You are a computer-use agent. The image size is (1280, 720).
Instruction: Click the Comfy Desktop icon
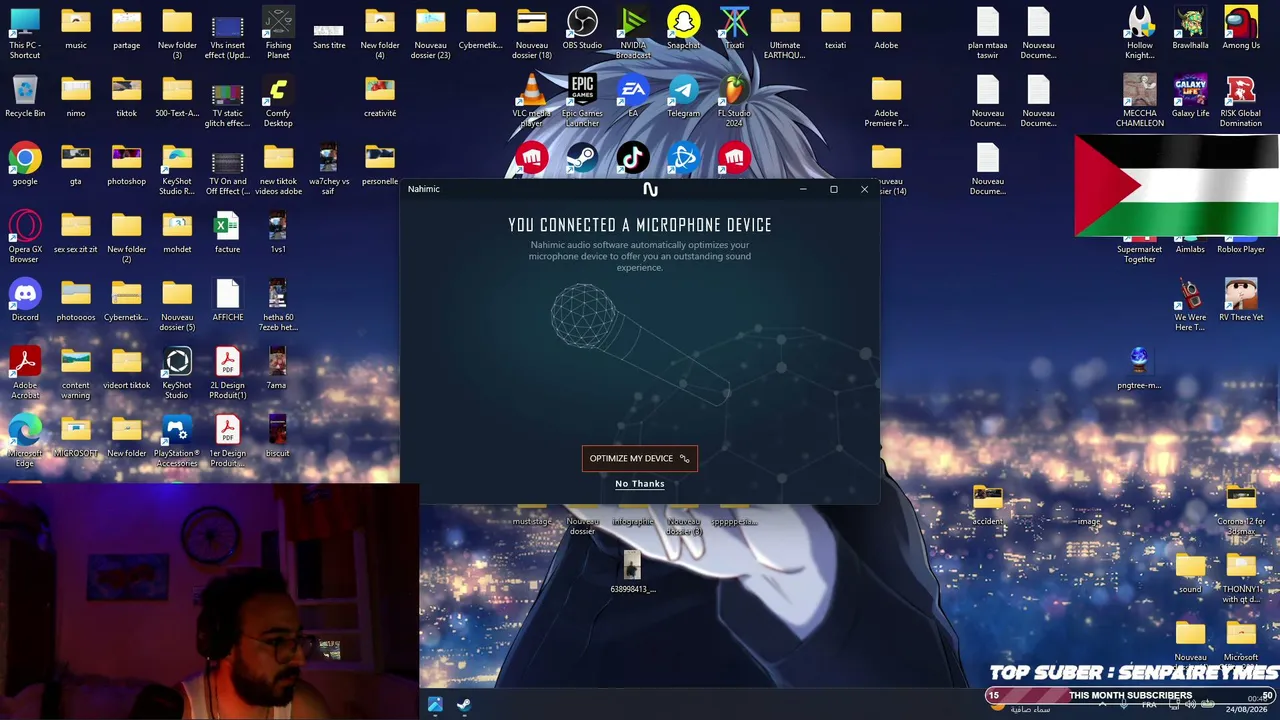pyautogui.click(x=278, y=100)
